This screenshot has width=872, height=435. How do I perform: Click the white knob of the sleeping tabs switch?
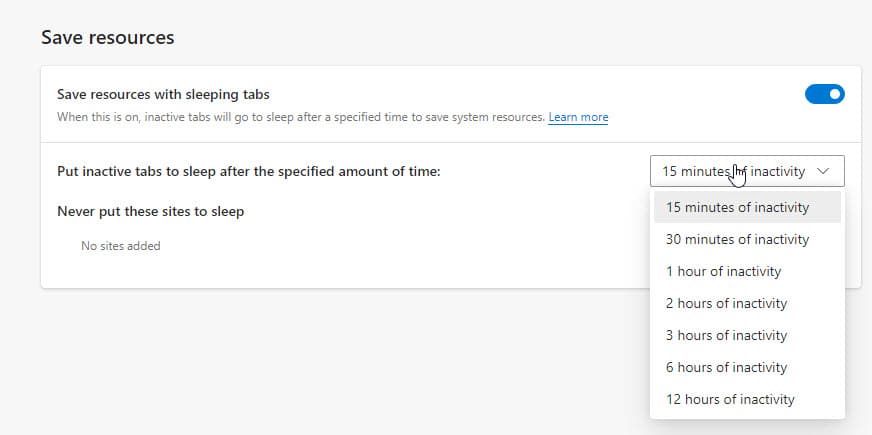point(835,94)
